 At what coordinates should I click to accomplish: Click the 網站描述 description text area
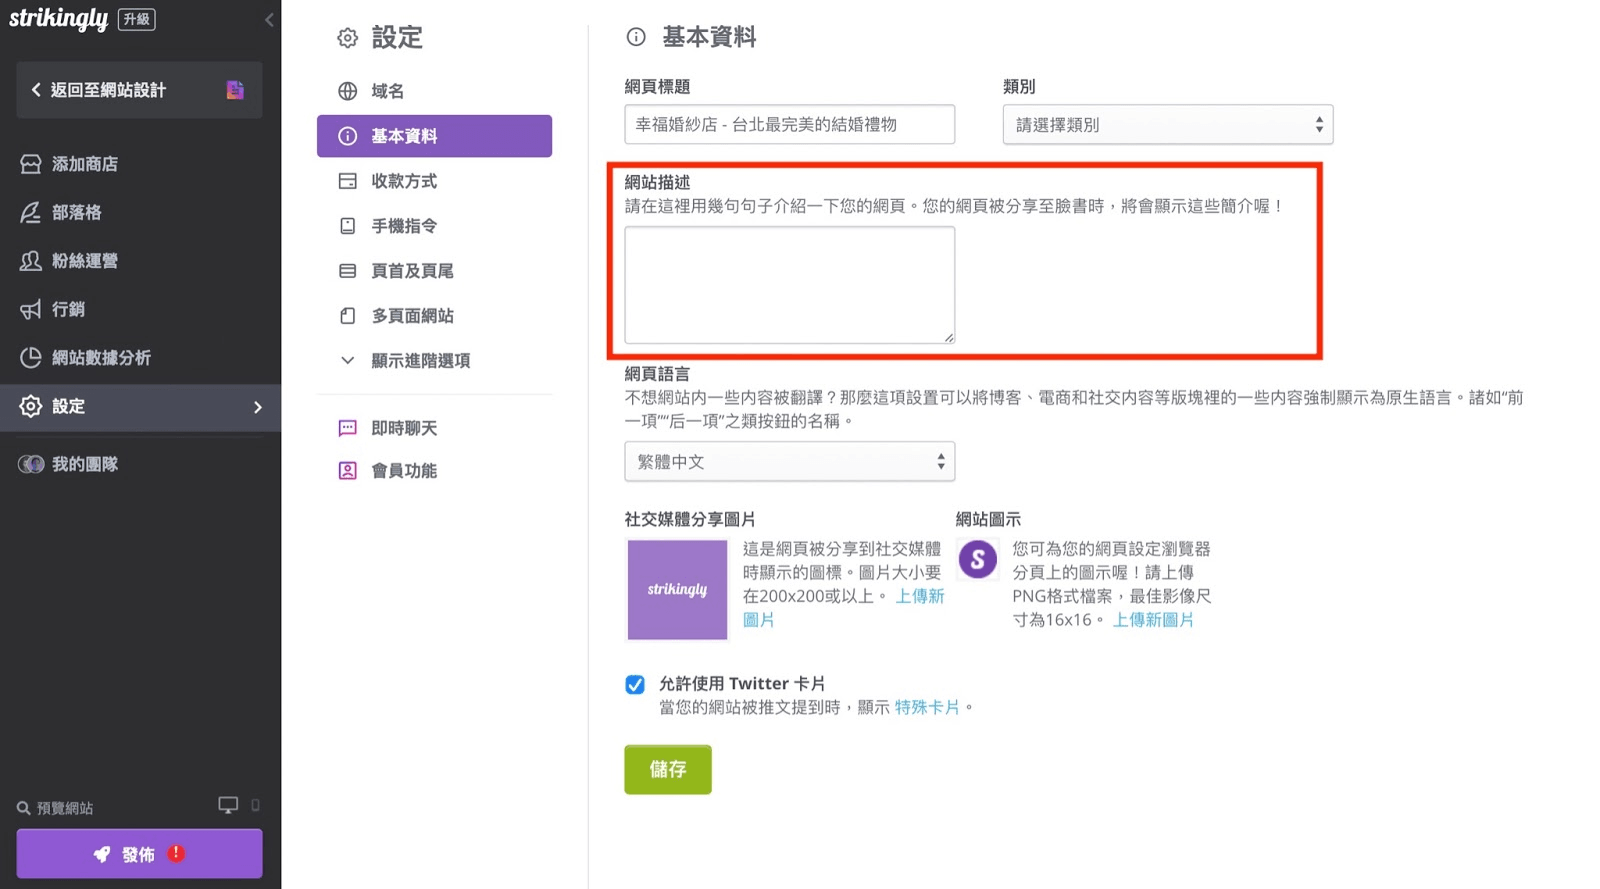[789, 285]
